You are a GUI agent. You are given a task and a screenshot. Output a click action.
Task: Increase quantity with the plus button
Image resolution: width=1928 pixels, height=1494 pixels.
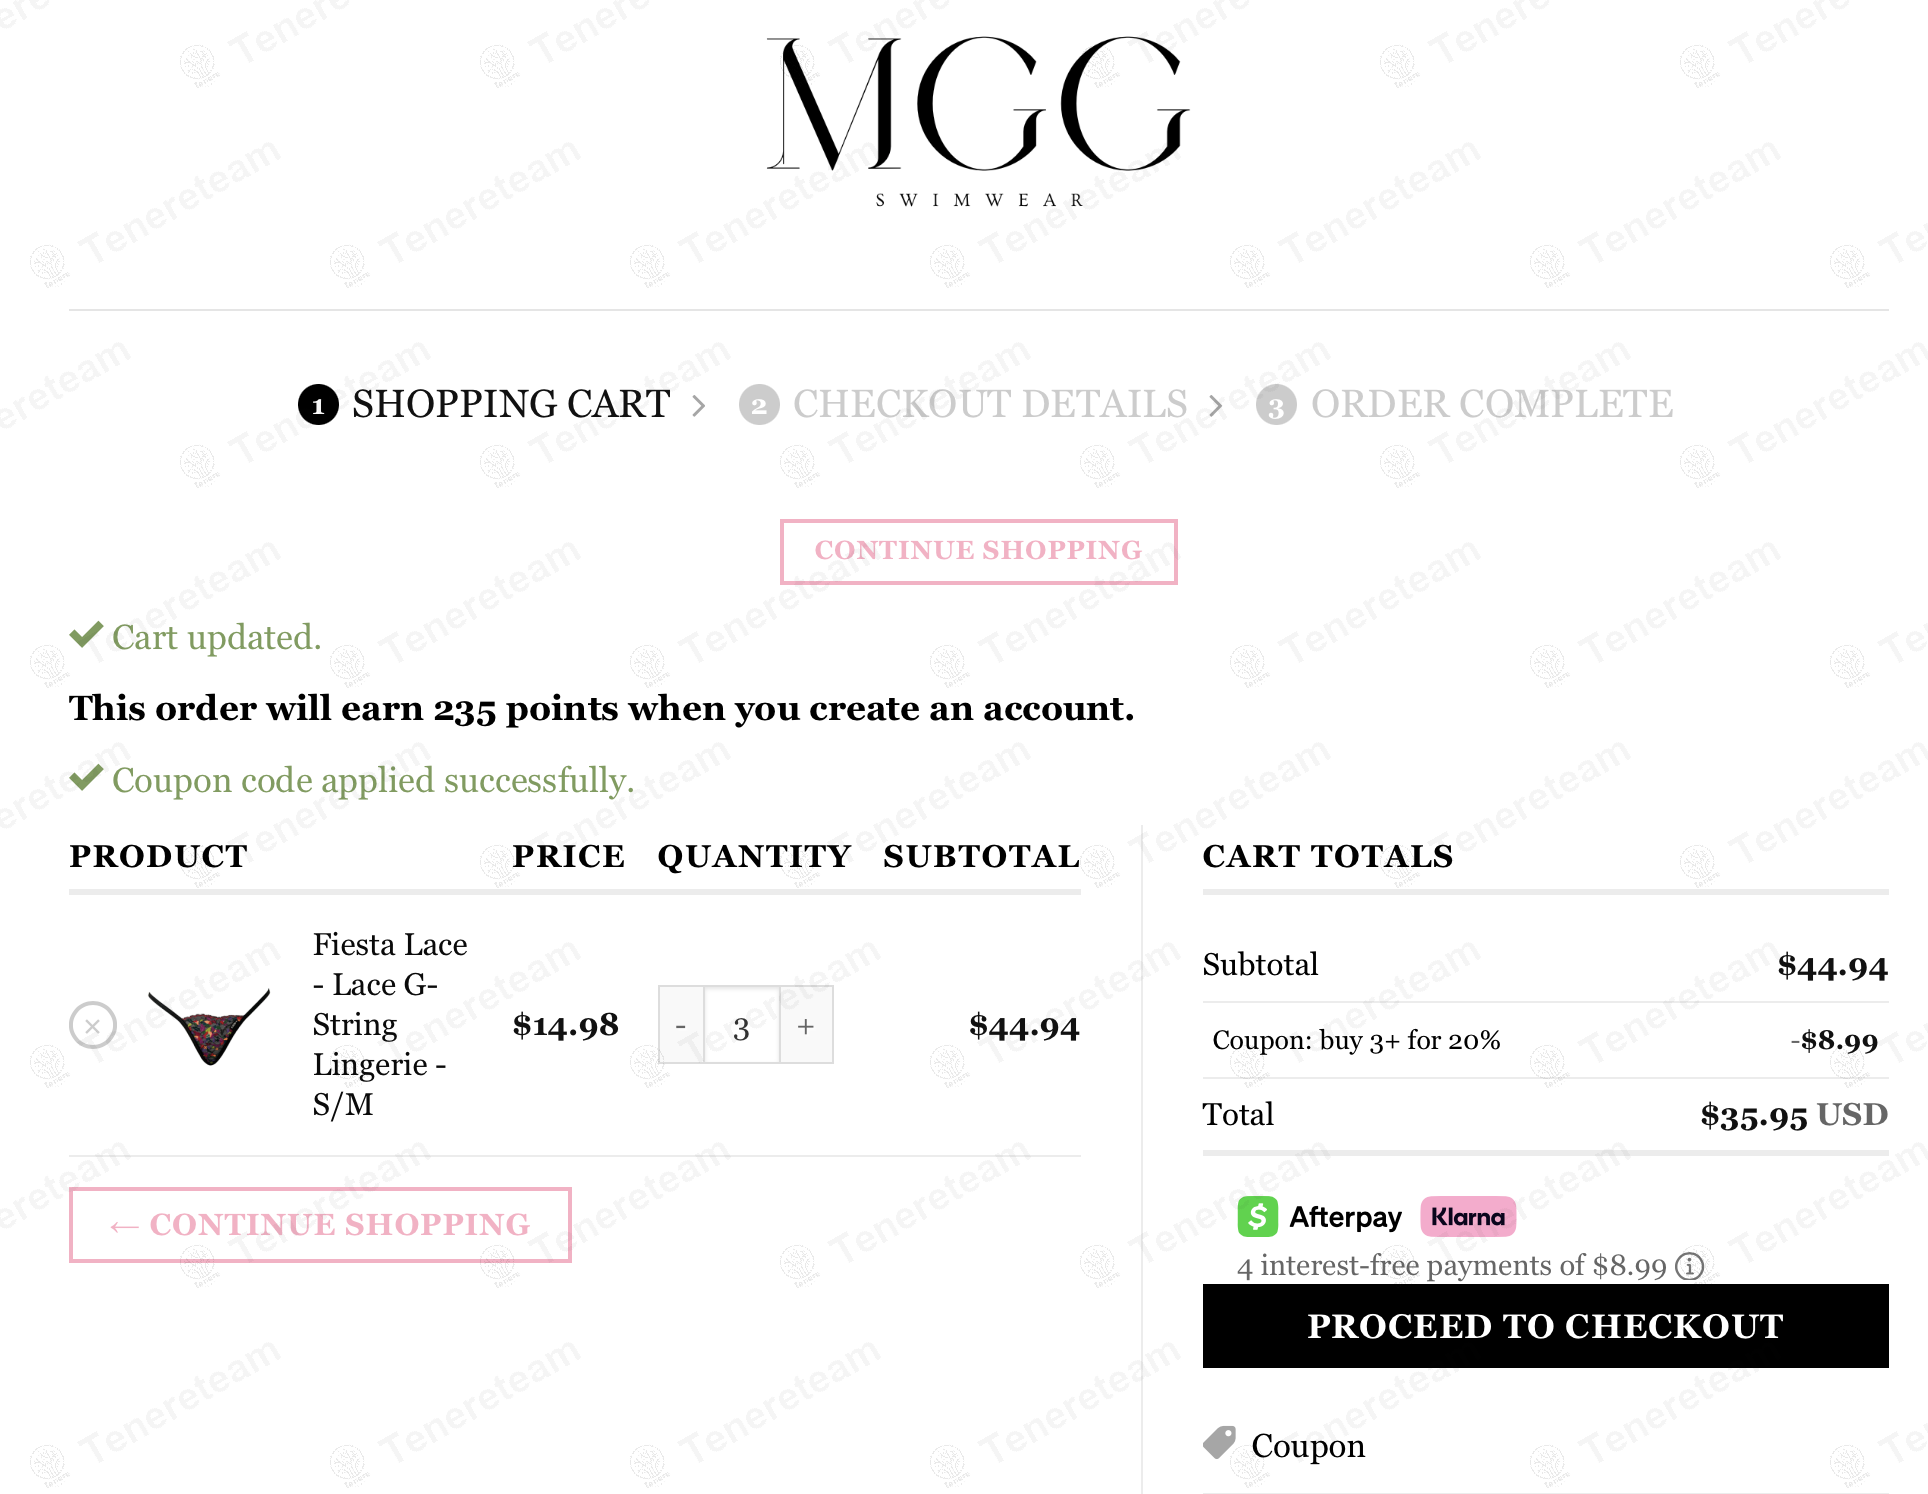(806, 1025)
